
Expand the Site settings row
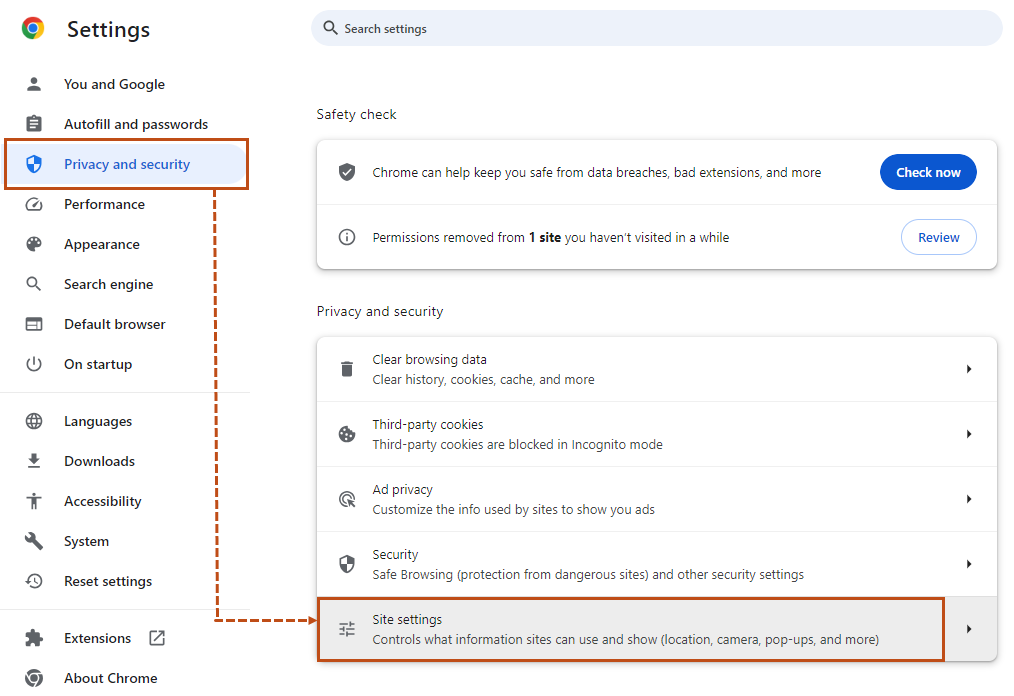(x=968, y=628)
